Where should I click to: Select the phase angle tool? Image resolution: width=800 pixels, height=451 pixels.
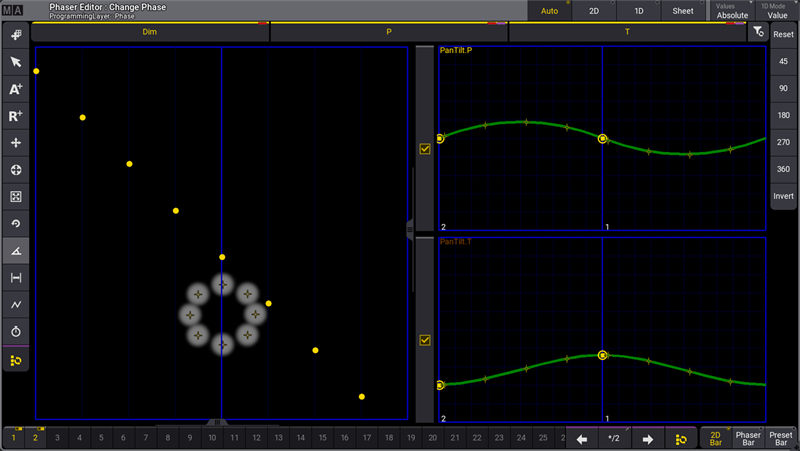[x=16, y=250]
